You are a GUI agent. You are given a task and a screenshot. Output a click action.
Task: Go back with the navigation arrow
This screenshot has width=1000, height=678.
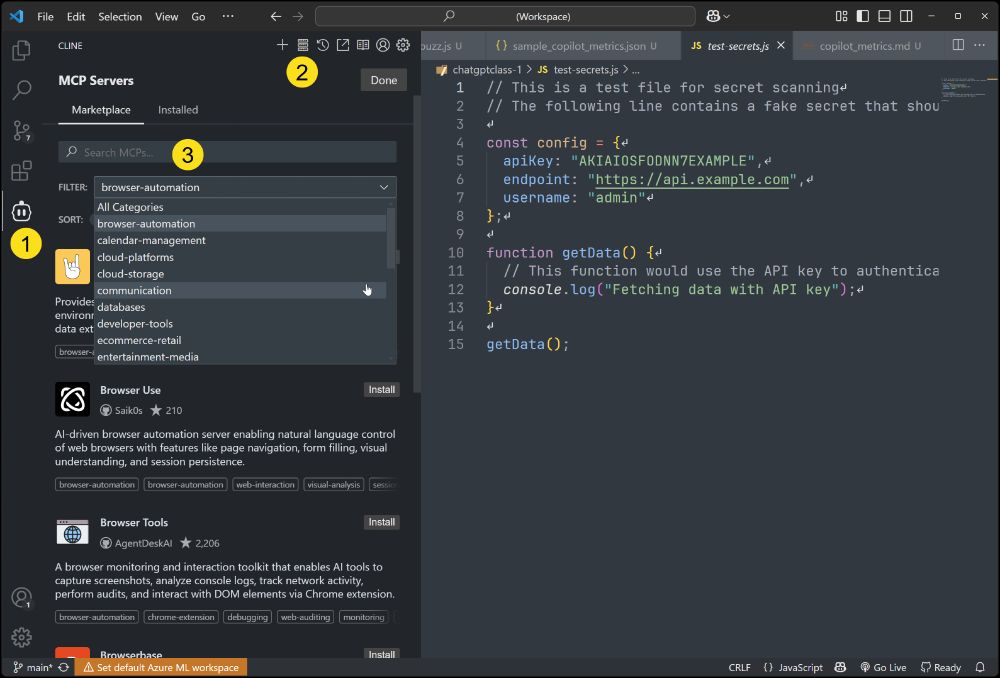[276, 17]
